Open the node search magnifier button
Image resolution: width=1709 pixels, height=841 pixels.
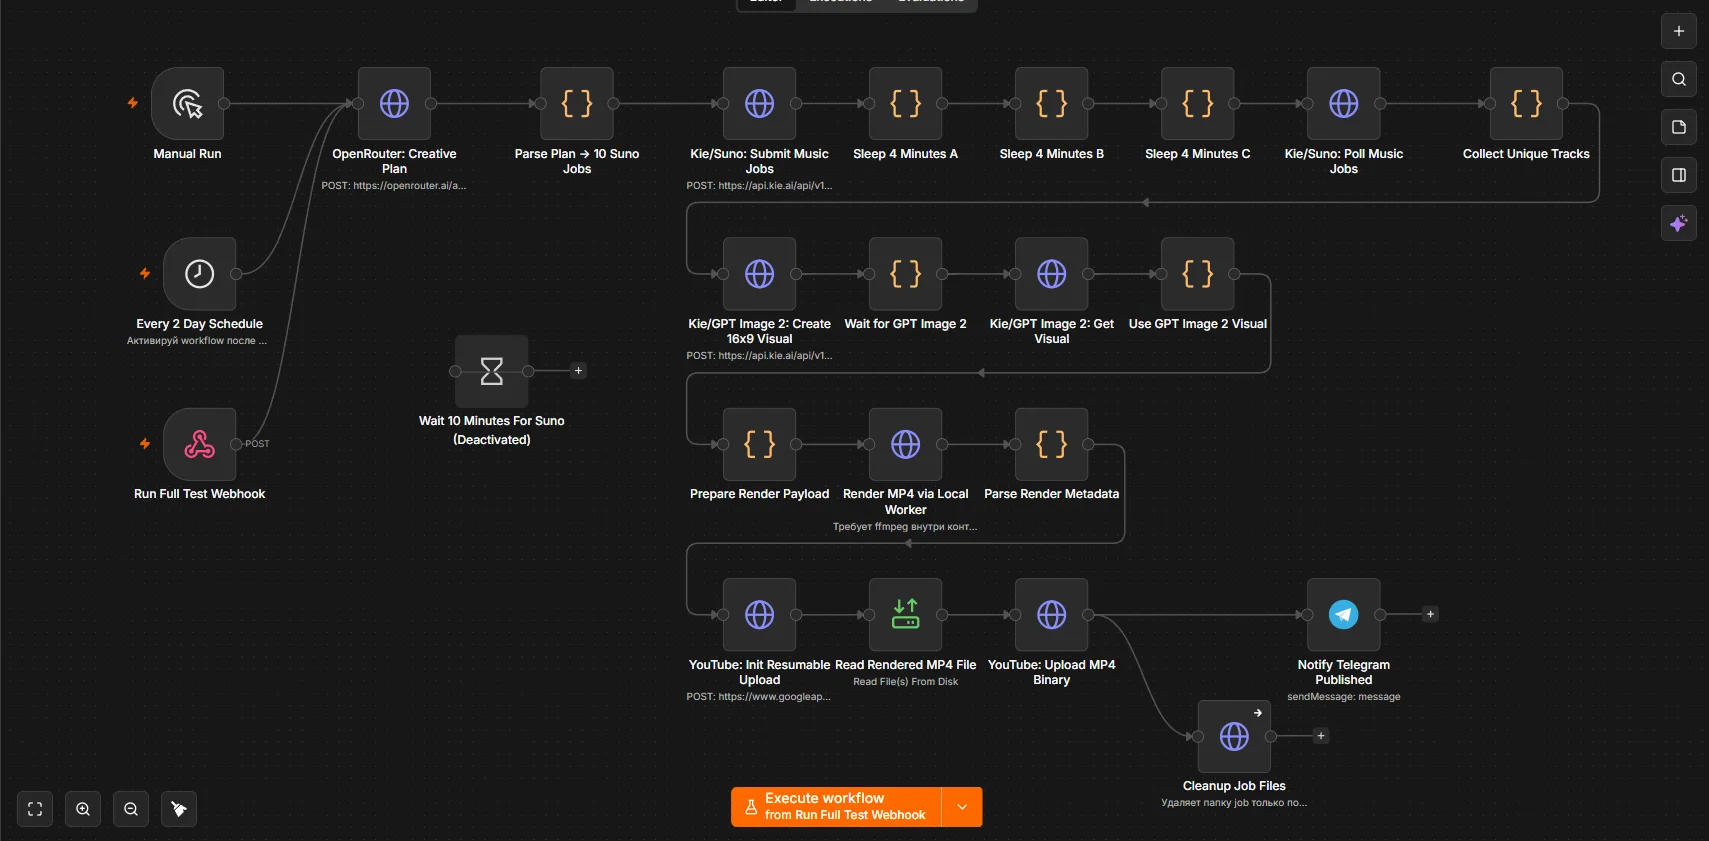(x=1679, y=79)
